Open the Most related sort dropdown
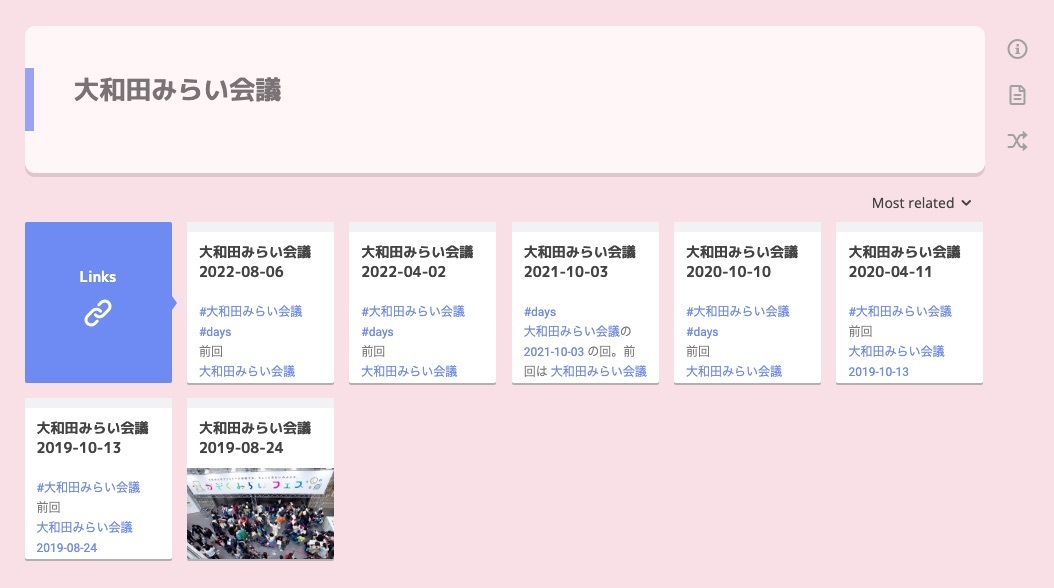This screenshot has height=588, width=1054. coord(921,203)
